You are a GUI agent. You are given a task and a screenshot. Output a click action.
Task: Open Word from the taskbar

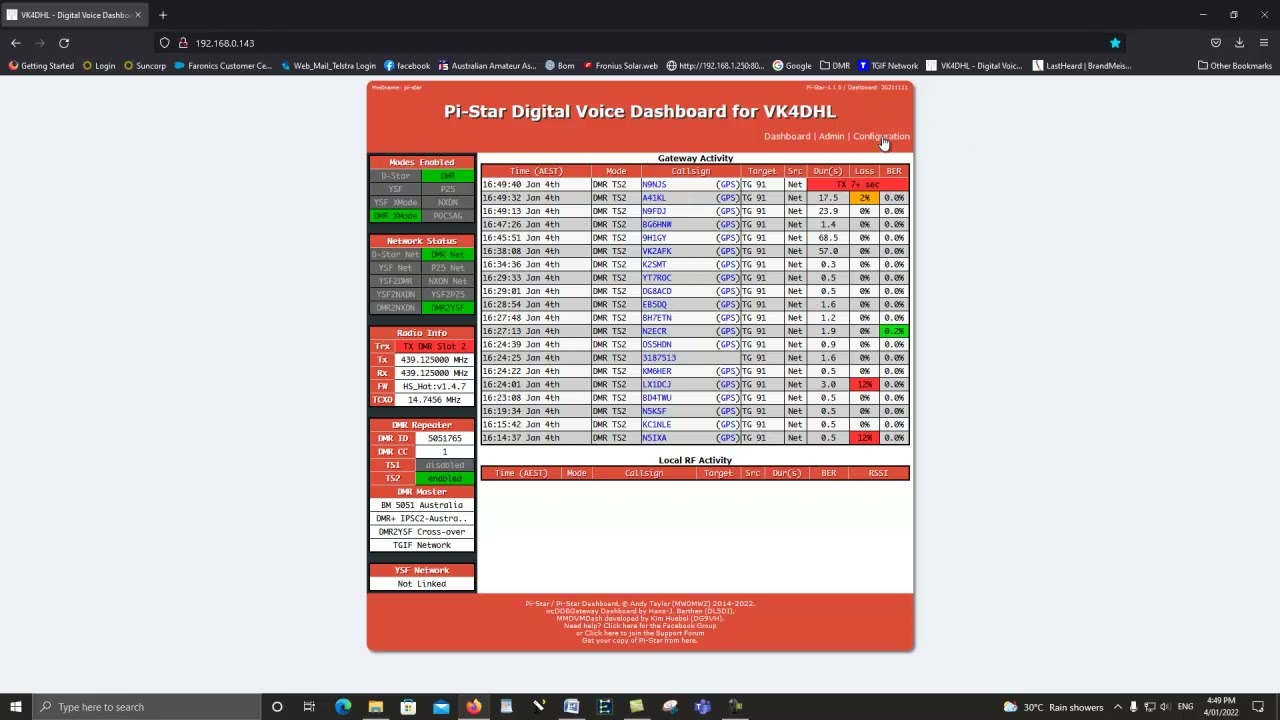coord(571,707)
